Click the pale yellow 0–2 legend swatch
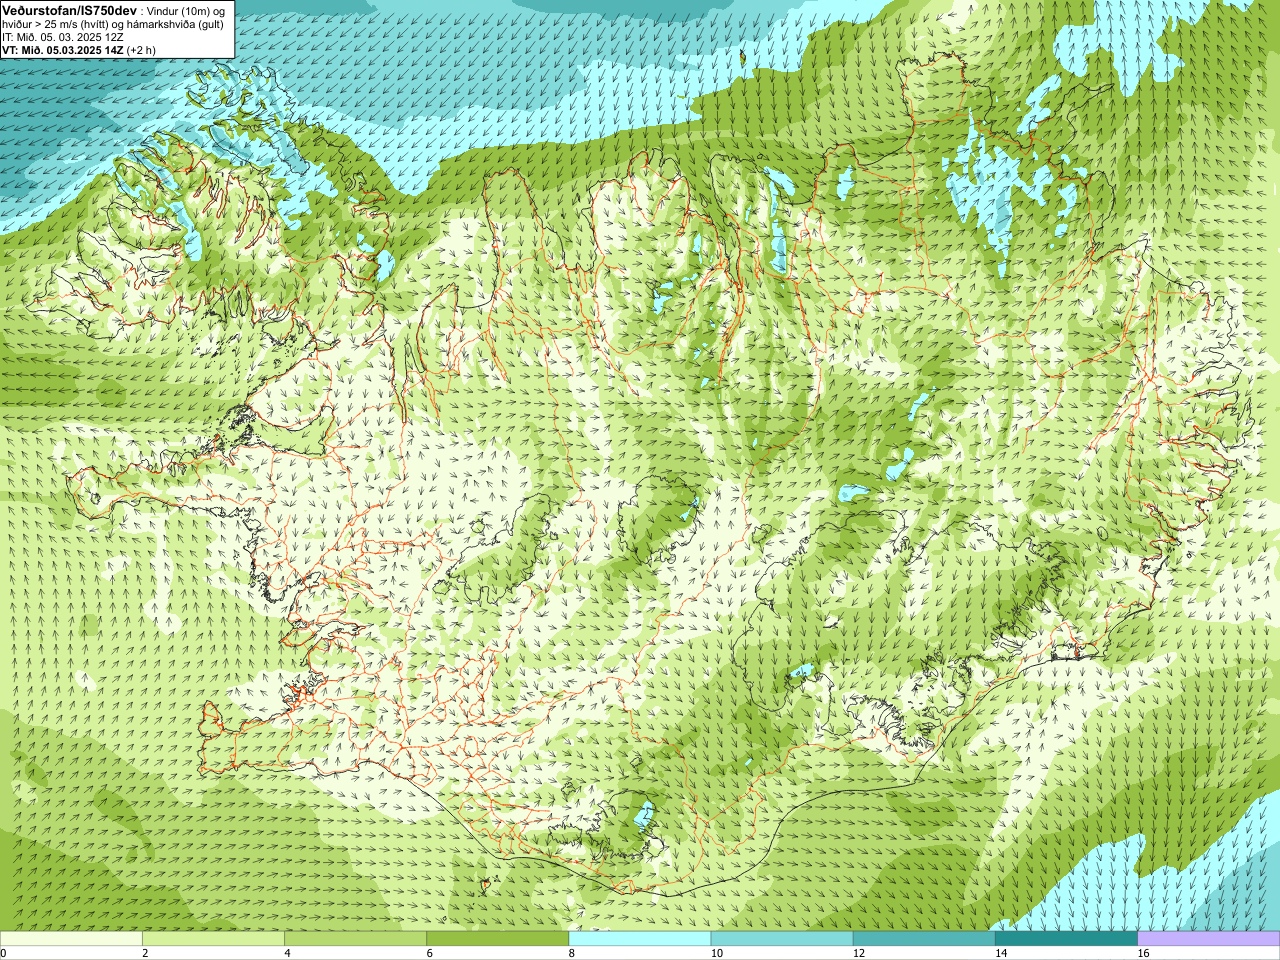This screenshot has height=960, width=1280. 71,939
